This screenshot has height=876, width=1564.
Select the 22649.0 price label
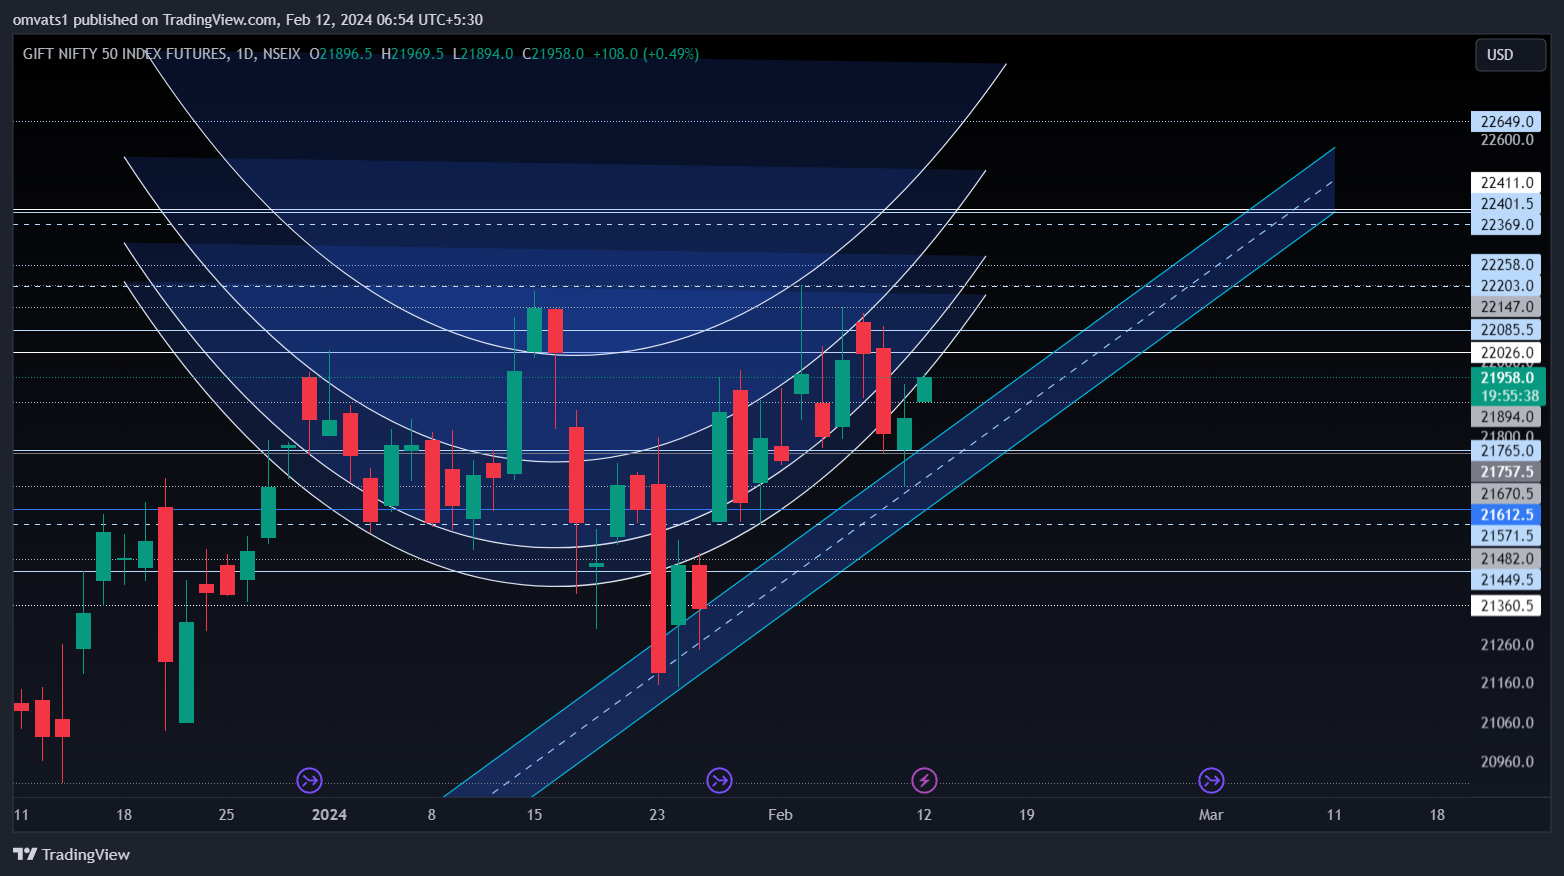(1506, 122)
